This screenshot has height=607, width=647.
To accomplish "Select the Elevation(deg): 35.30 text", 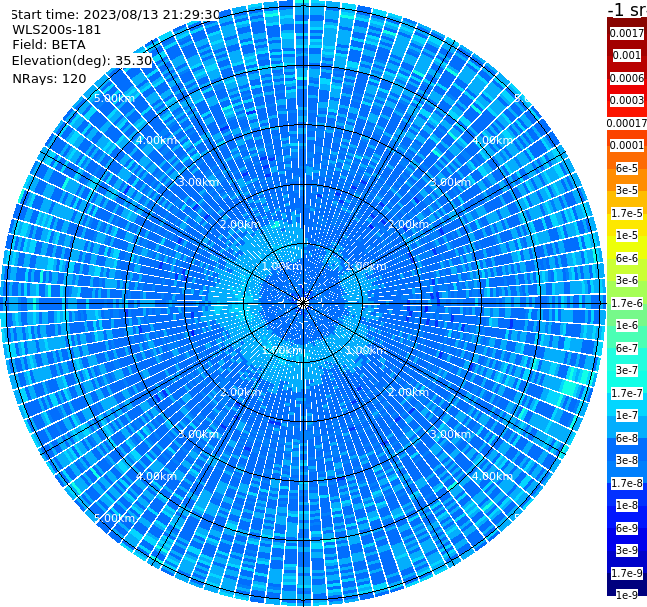I will pos(82,61).
